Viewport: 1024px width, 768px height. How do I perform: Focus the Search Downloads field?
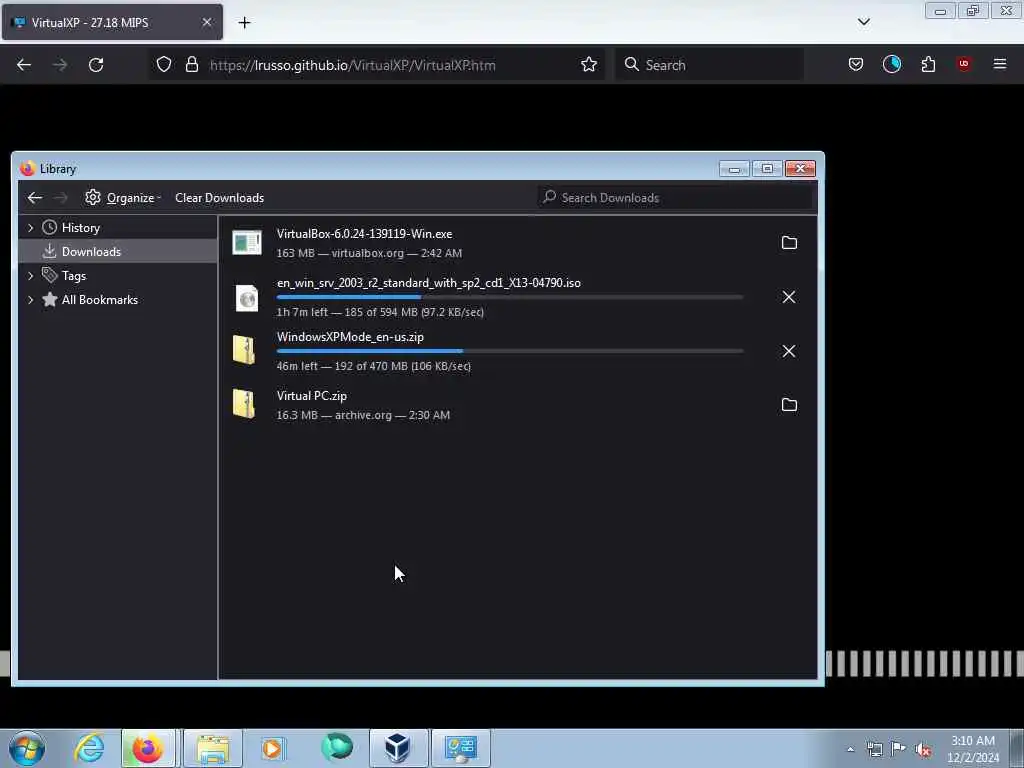coord(677,197)
